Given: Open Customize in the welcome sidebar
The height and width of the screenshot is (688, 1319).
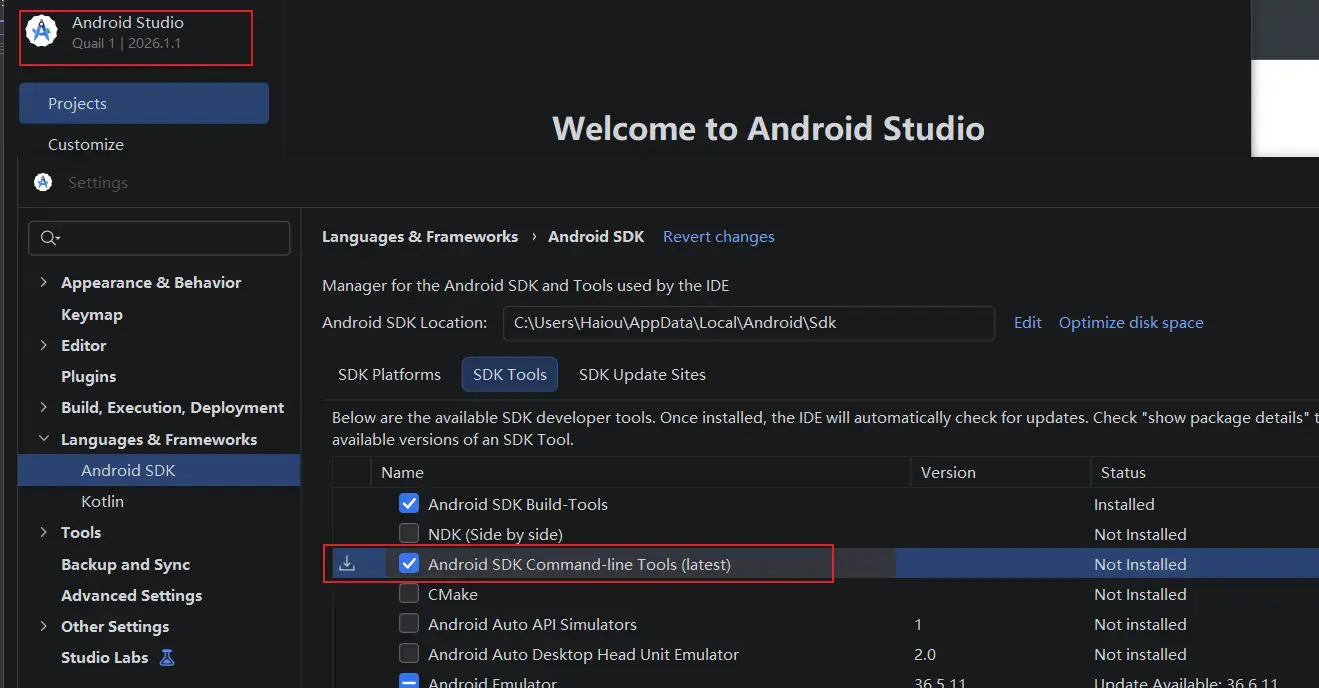Looking at the screenshot, I should tap(86, 145).
